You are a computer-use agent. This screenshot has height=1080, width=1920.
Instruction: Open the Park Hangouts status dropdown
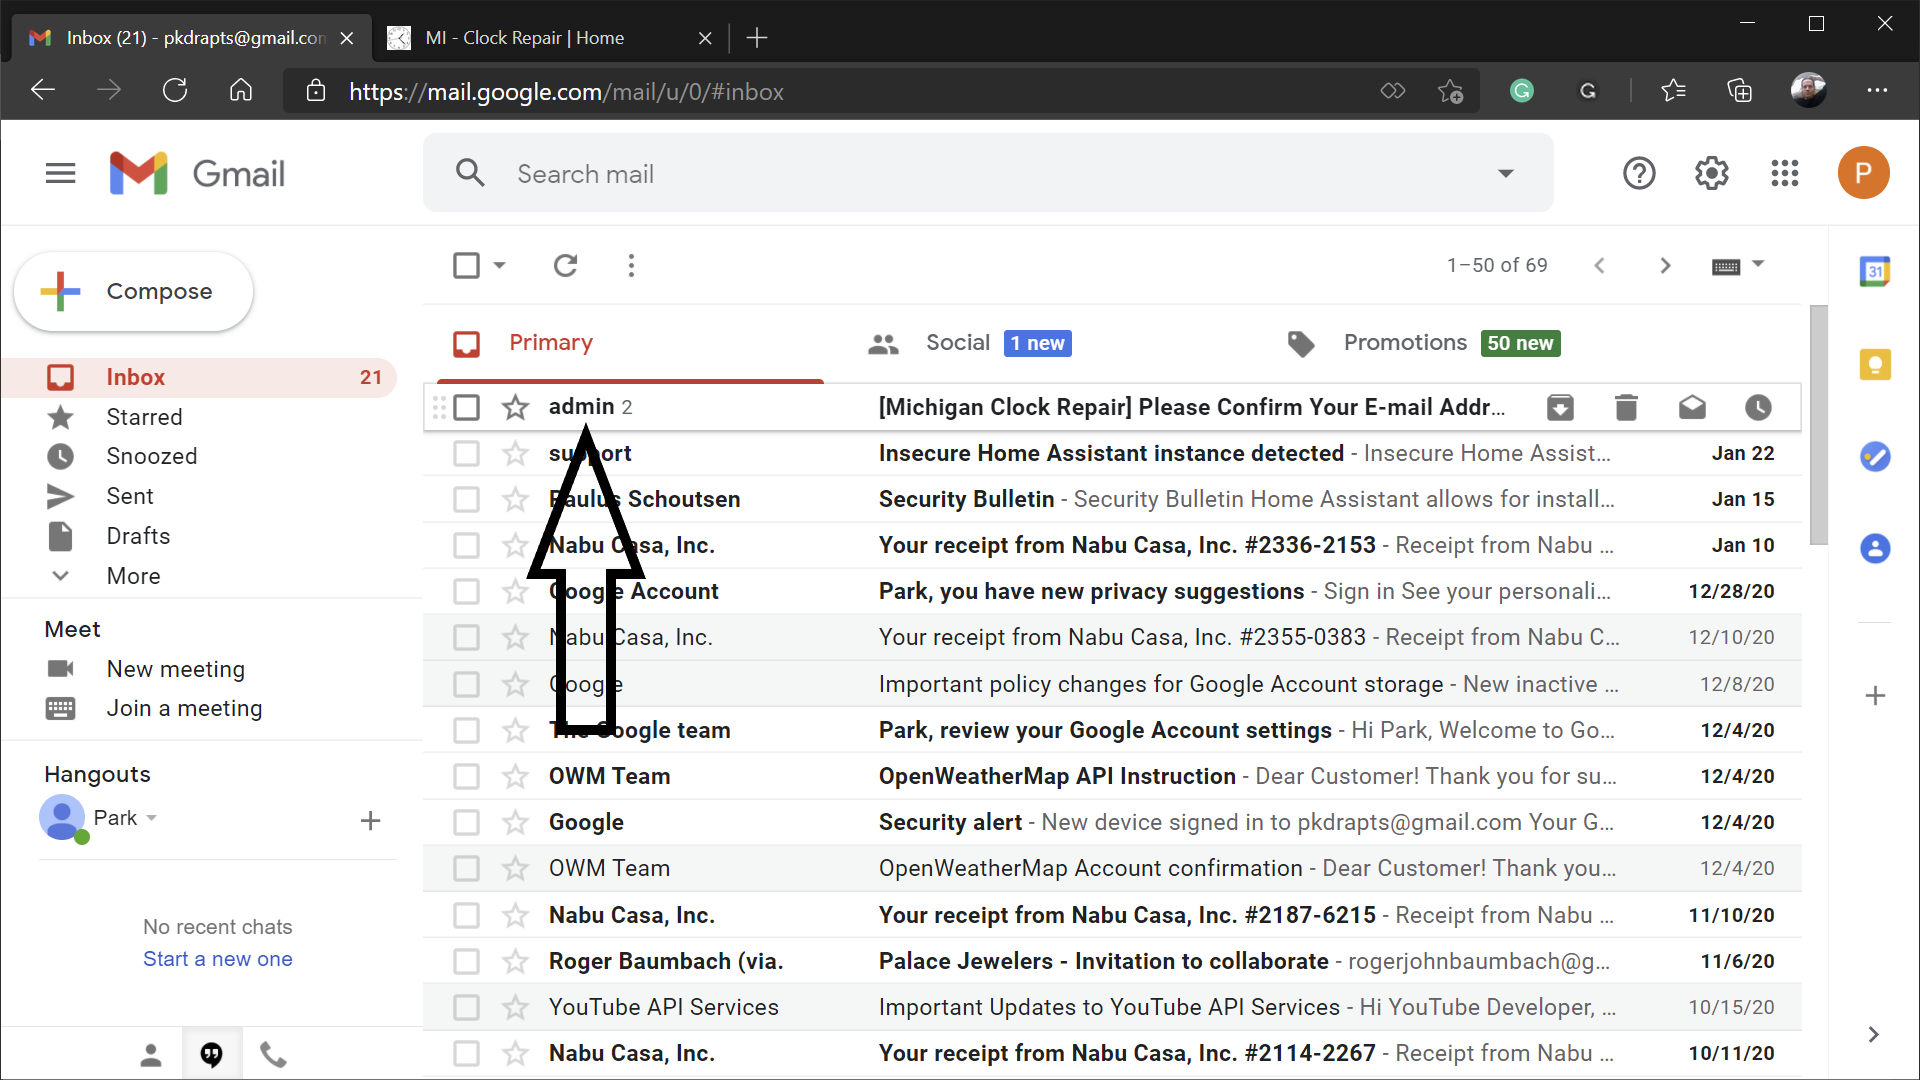pos(152,818)
